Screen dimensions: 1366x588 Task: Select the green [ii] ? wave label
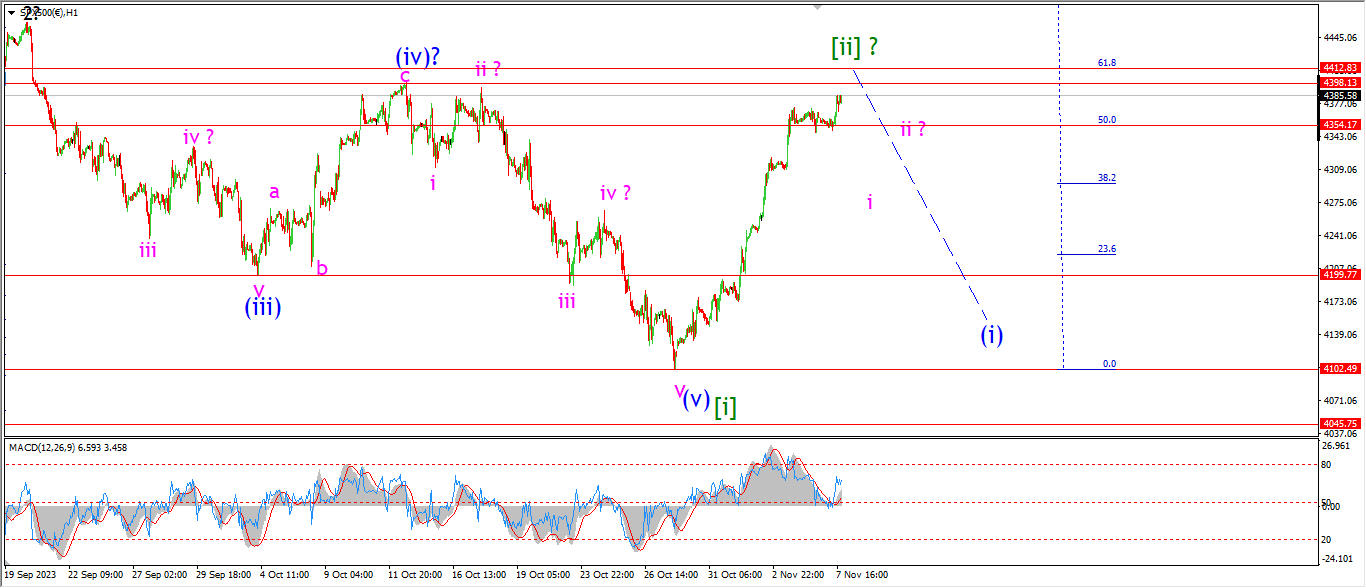tap(854, 46)
